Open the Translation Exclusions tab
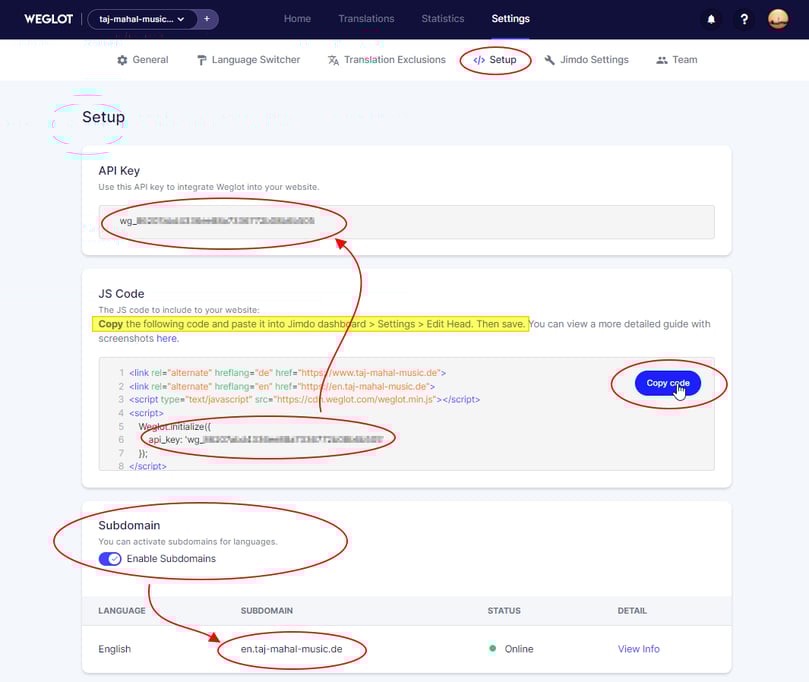 click(x=386, y=60)
